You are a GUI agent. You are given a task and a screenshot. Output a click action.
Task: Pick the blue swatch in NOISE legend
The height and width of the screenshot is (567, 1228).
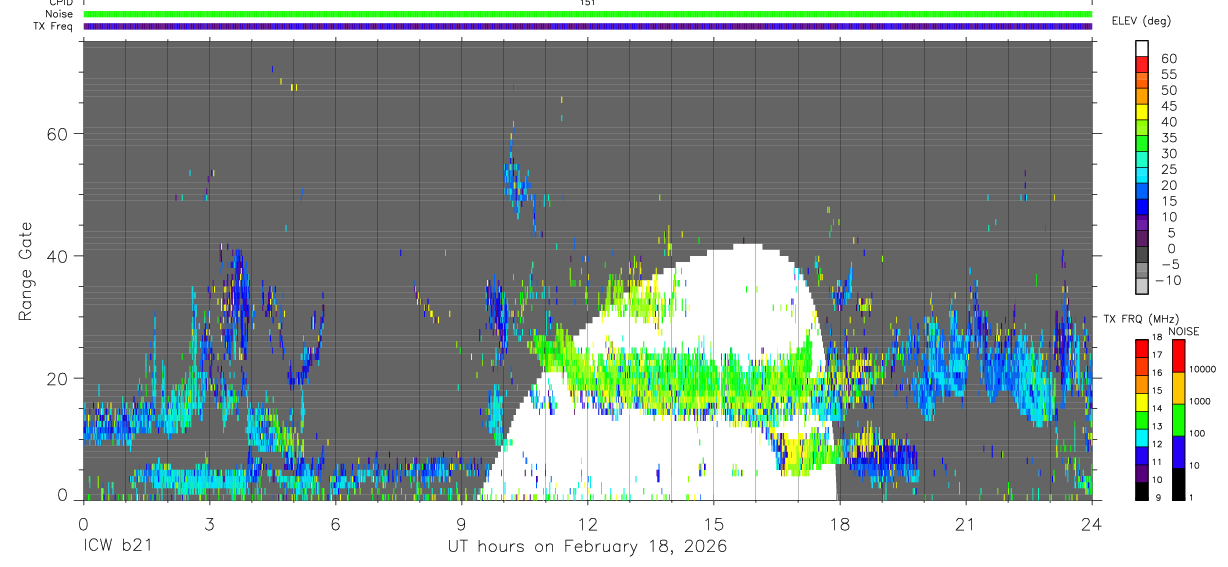tap(1178, 452)
